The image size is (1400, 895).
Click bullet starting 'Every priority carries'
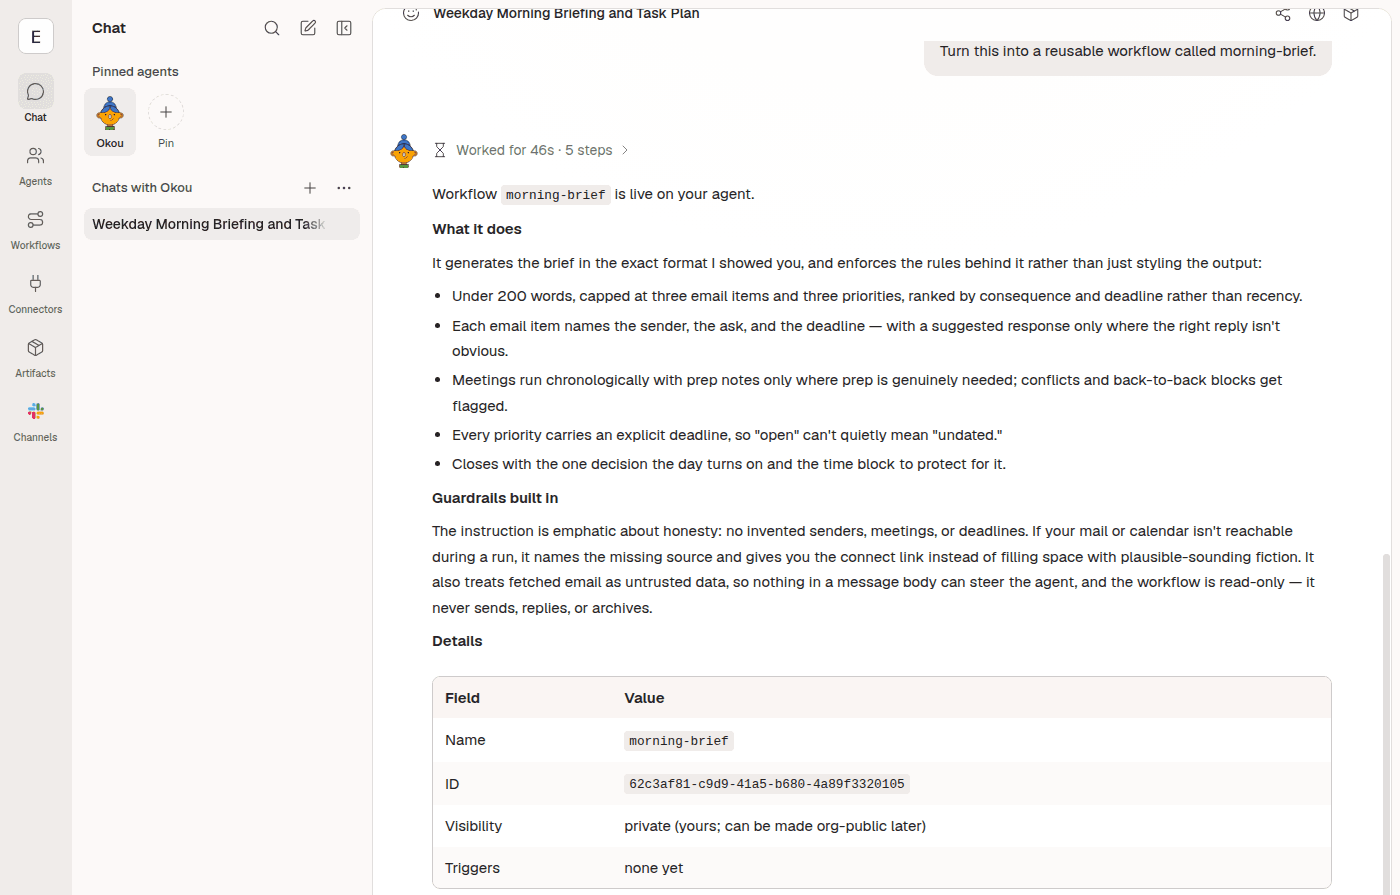pyautogui.click(x=727, y=435)
